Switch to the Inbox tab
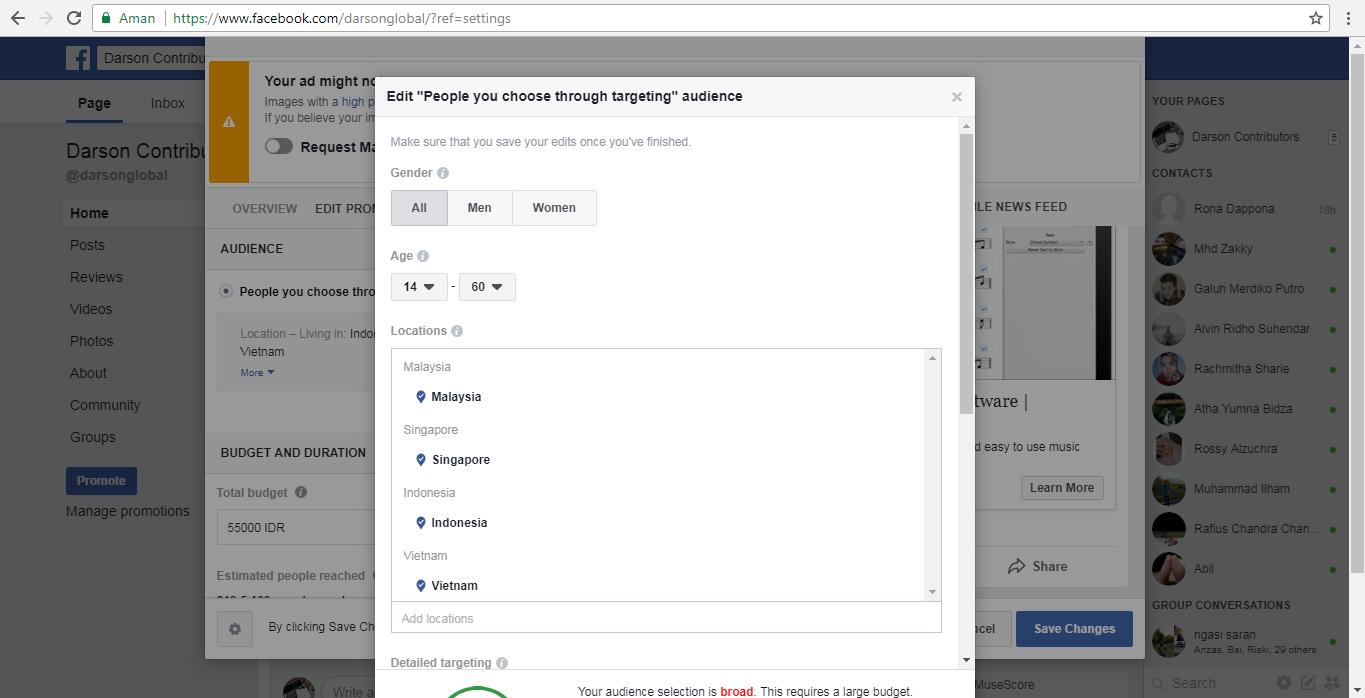This screenshot has width=1365, height=698. [168, 103]
